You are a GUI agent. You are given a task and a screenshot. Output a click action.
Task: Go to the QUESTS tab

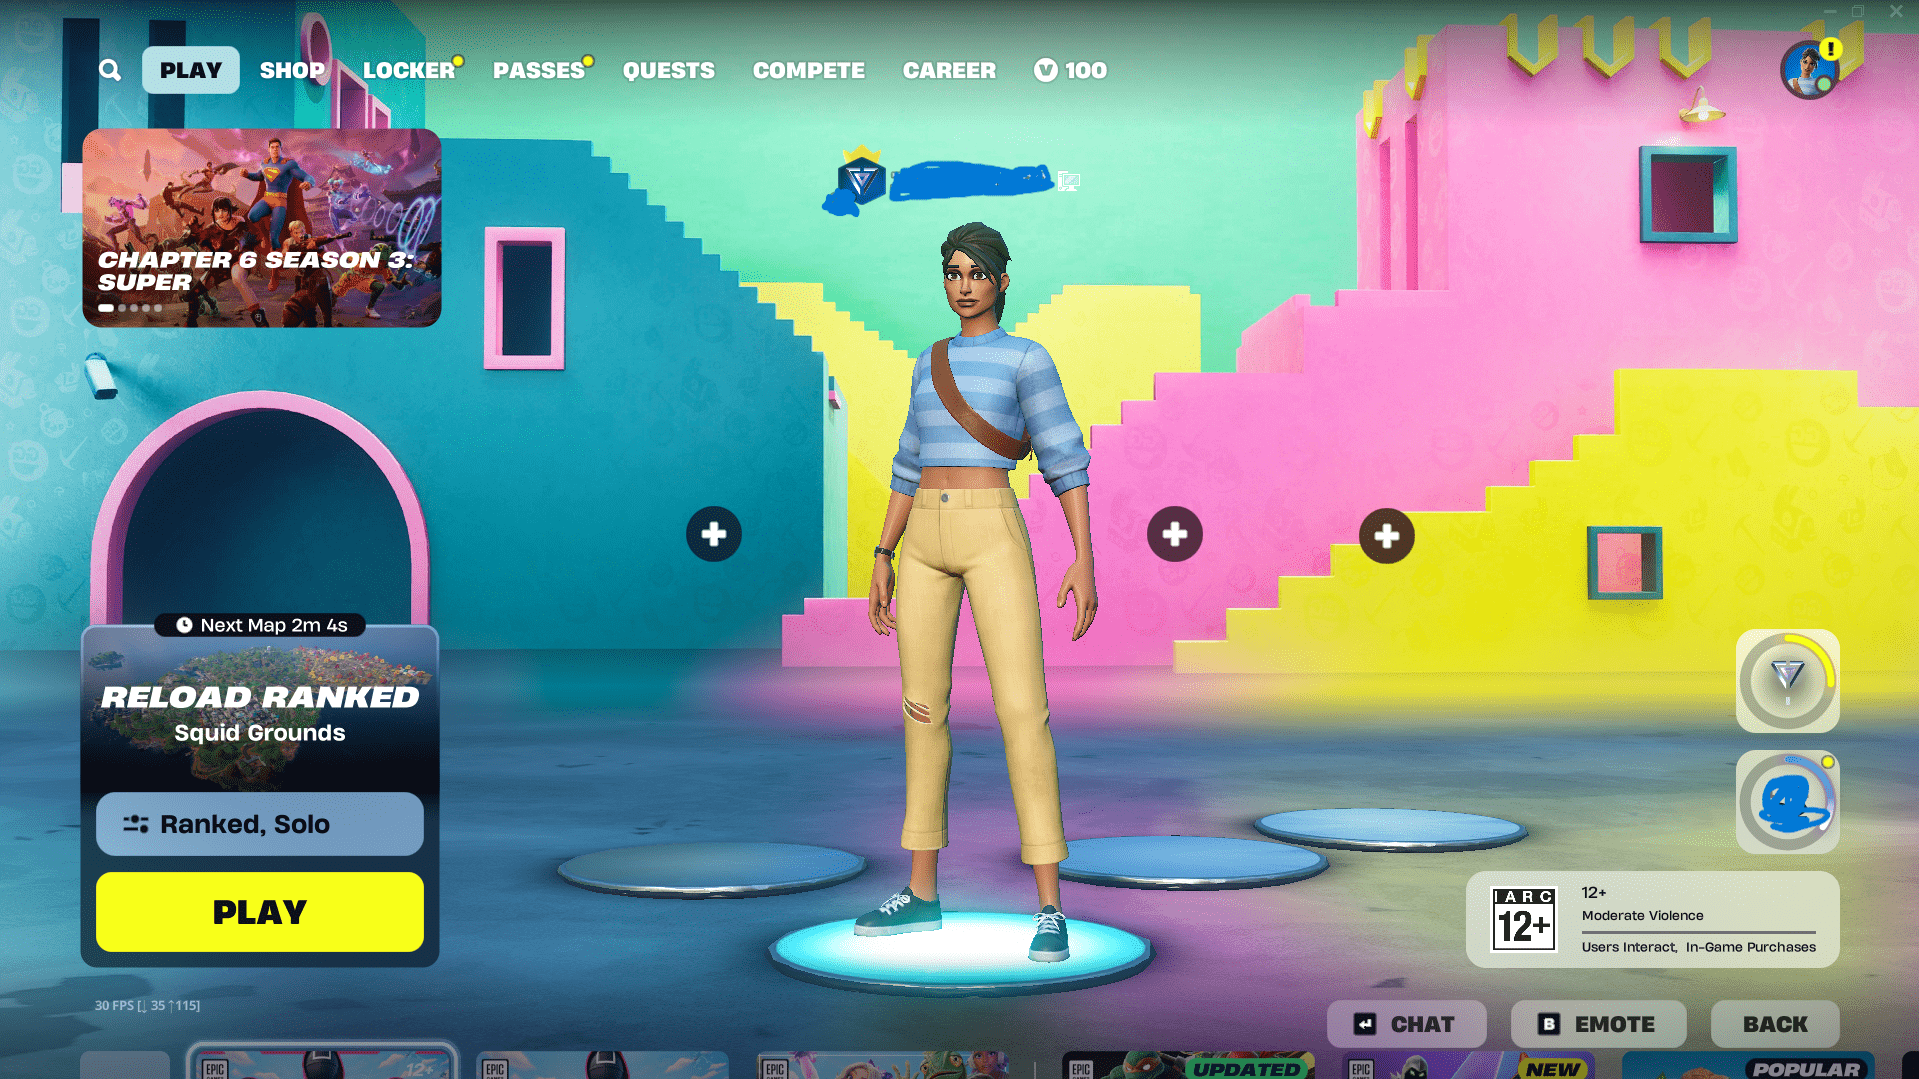coord(669,70)
